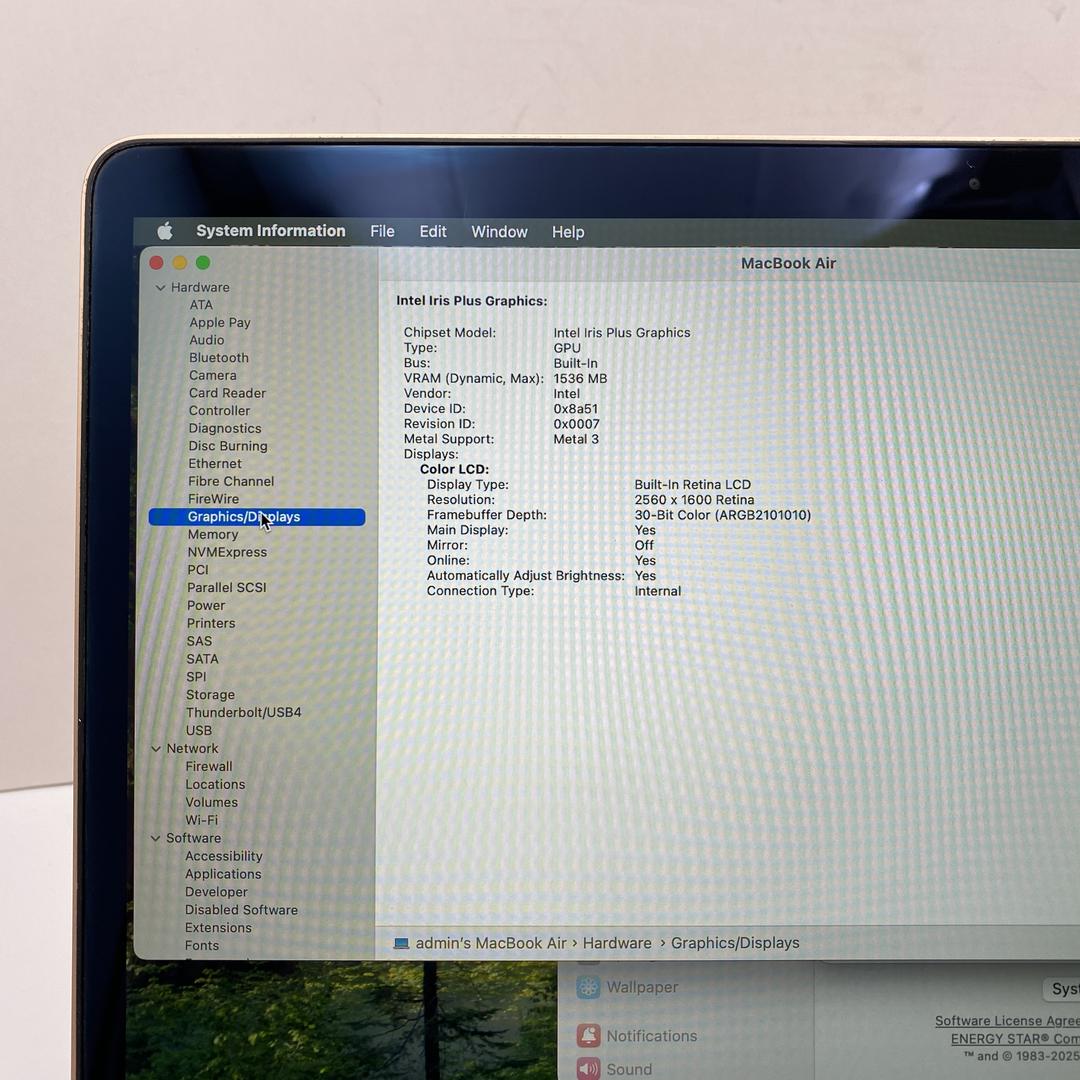This screenshot has height=1080, width=1080.
Task: Click the green full-screen window button
Action: click(x=203, y=262)
